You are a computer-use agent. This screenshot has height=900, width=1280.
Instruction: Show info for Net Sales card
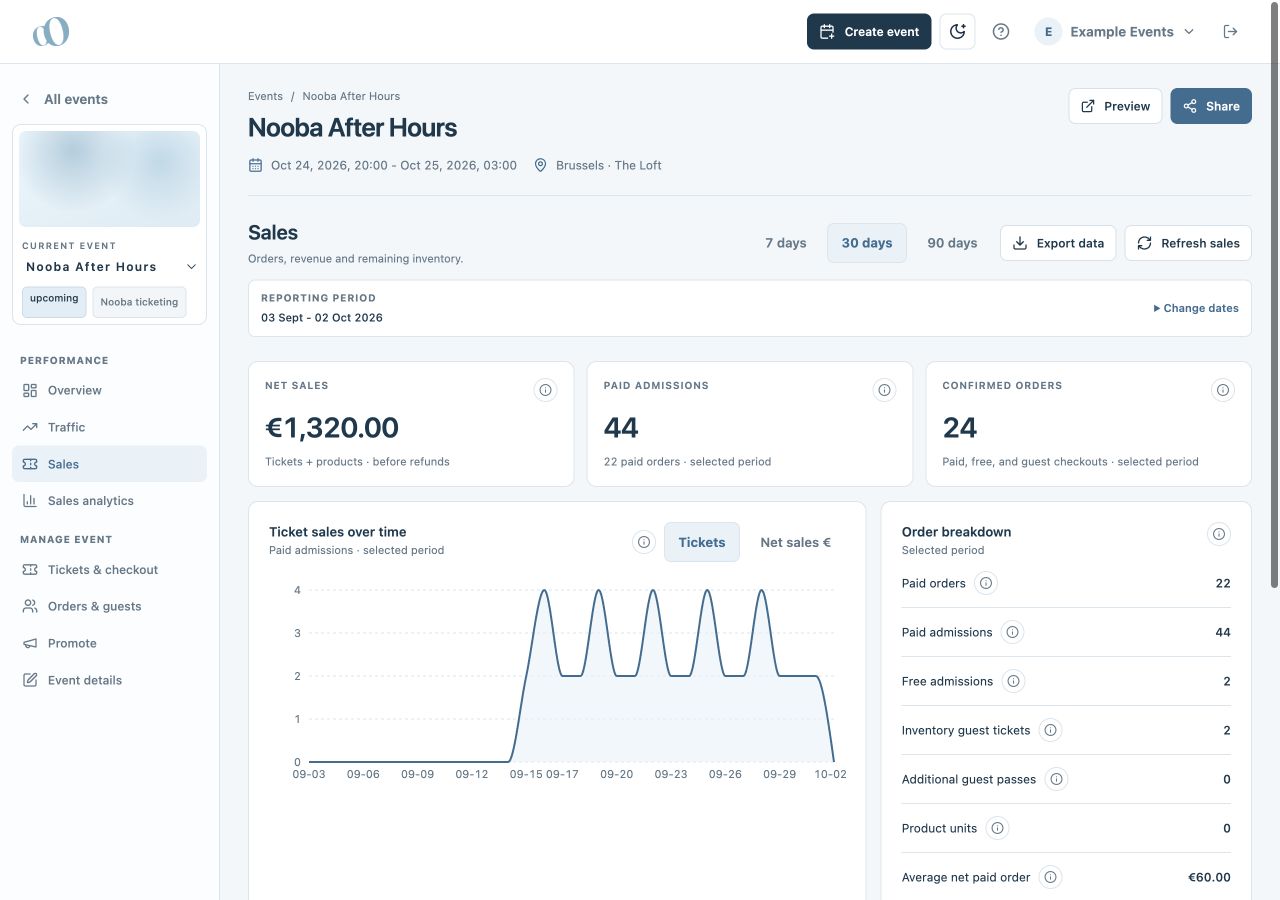tap(545, 390)
